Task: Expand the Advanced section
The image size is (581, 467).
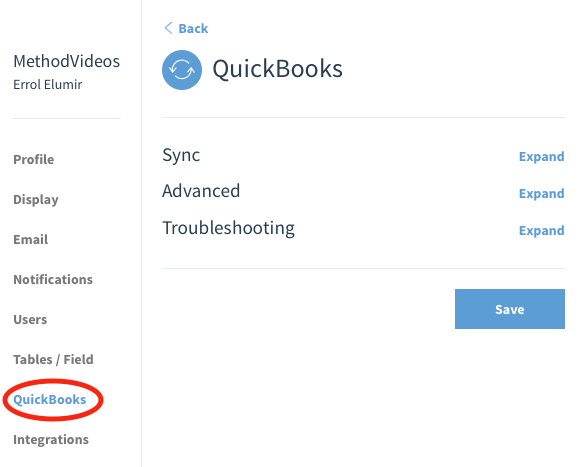Action: pyautogui.click(x=541, y=194)
